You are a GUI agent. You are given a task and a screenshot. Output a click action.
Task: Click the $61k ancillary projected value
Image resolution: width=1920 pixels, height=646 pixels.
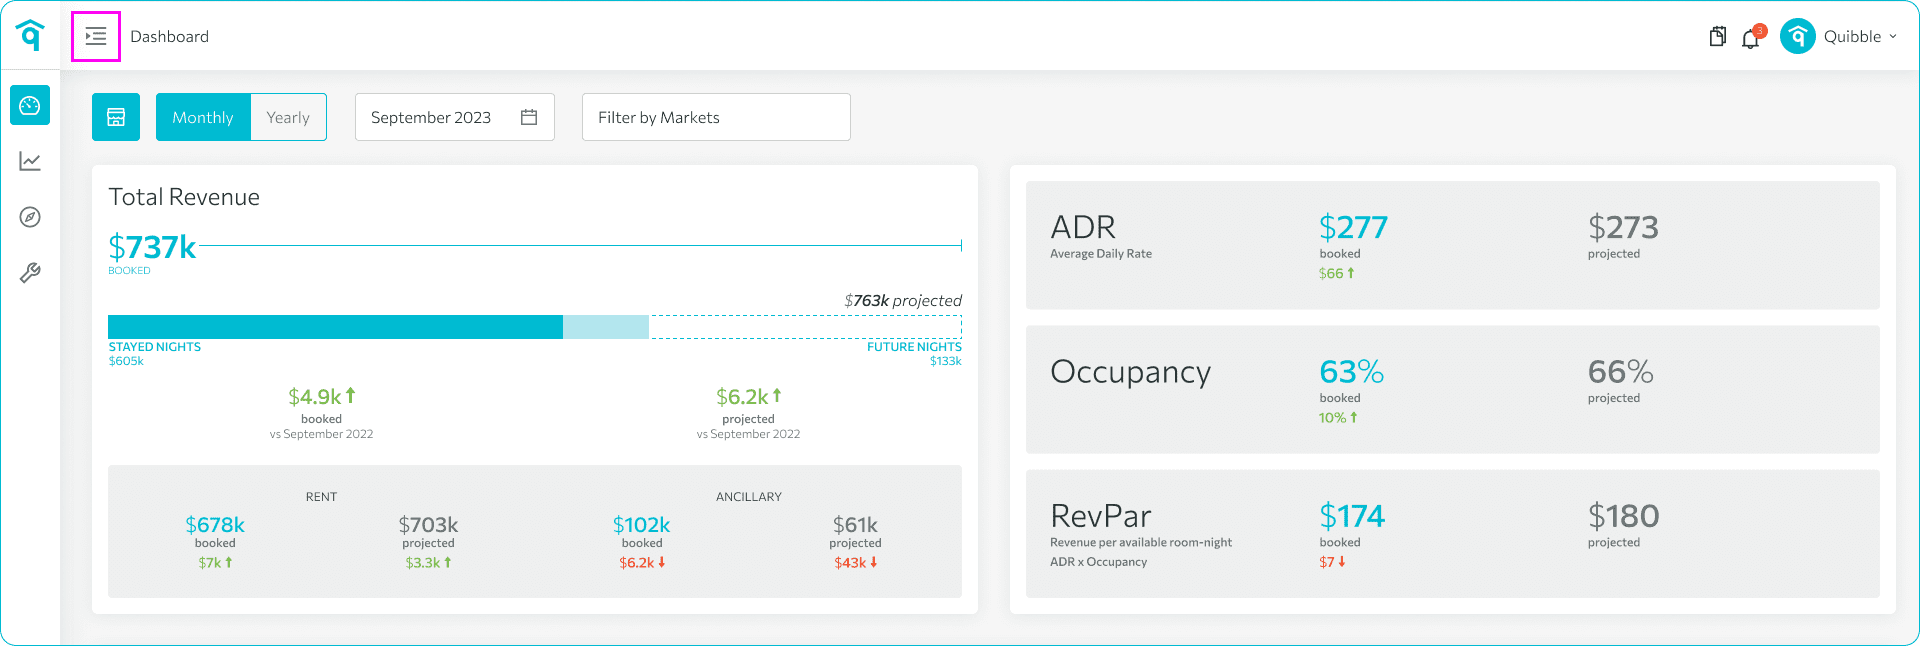tap(855, 524)
